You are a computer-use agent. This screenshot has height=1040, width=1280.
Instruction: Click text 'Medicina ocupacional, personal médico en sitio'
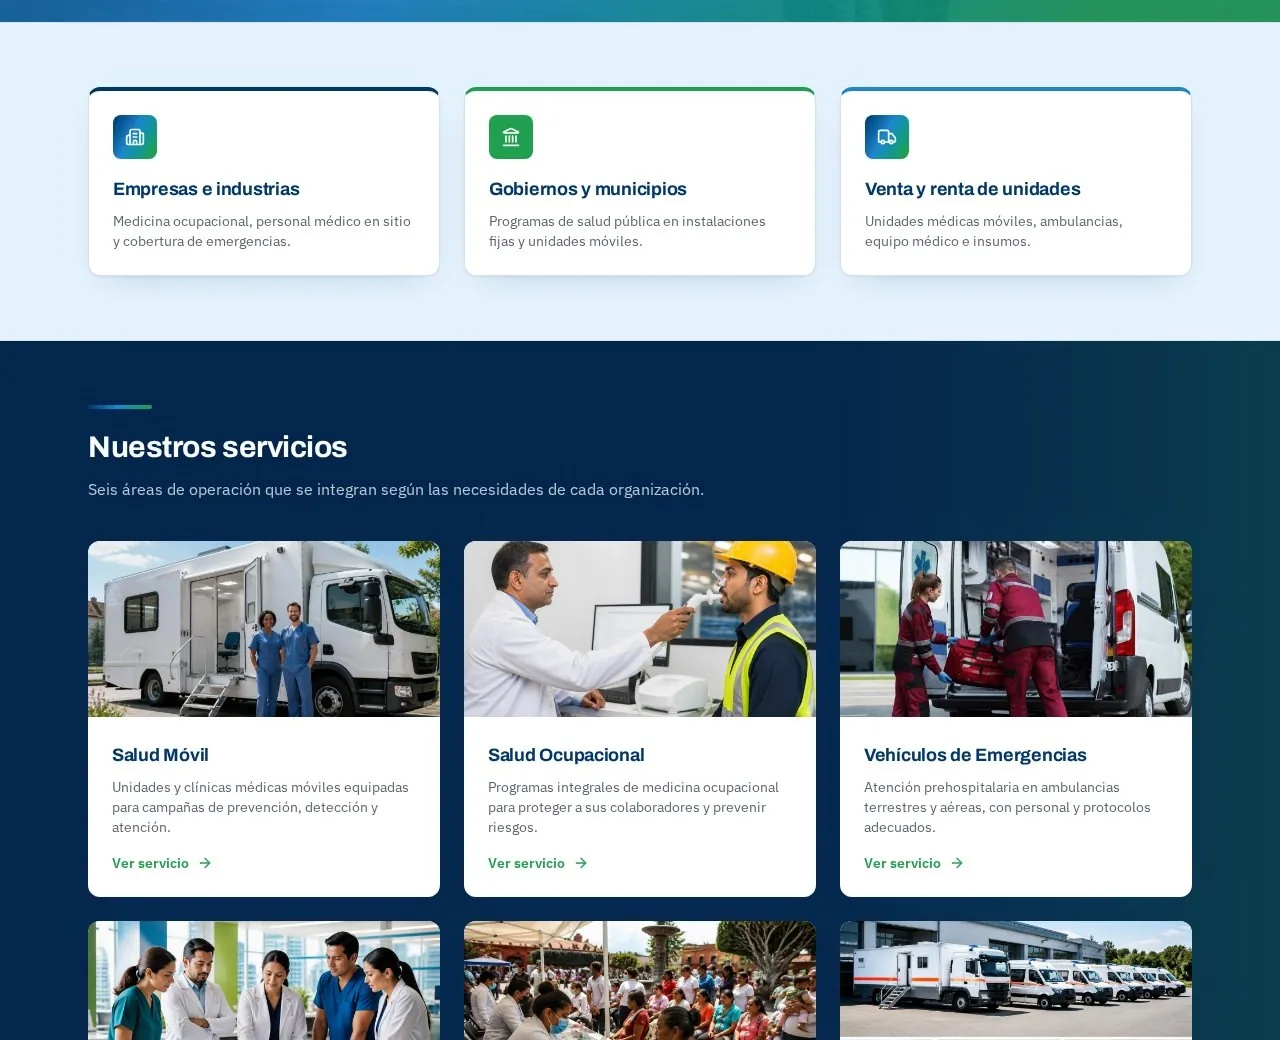262,221
